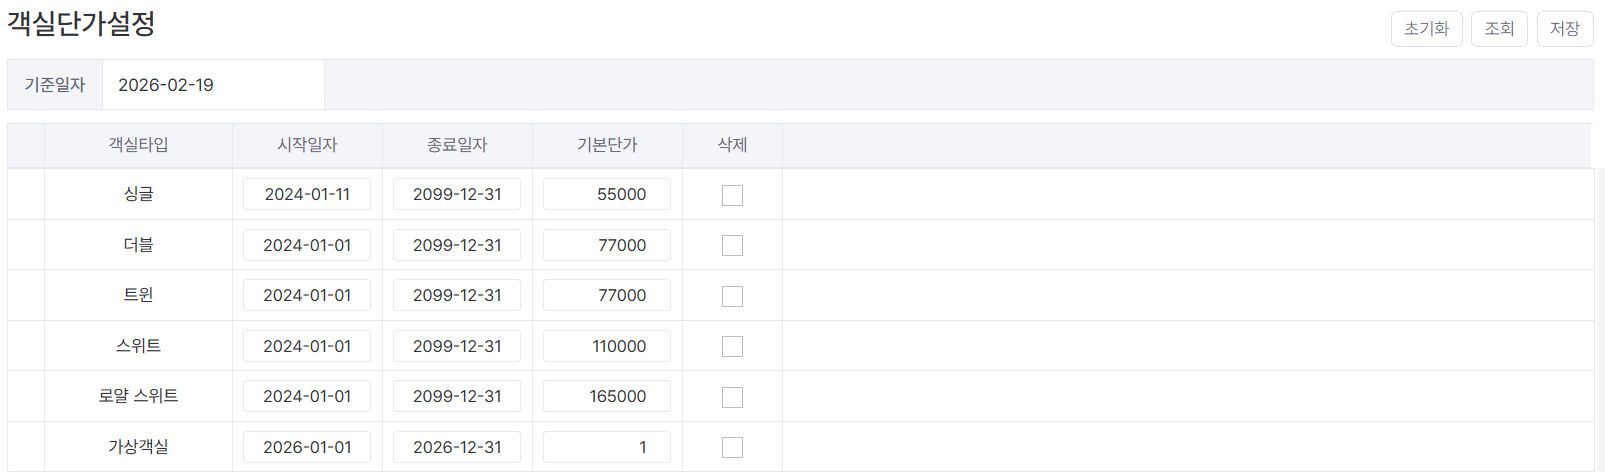Edit the 싱글 start date field

tap(307, 194)
